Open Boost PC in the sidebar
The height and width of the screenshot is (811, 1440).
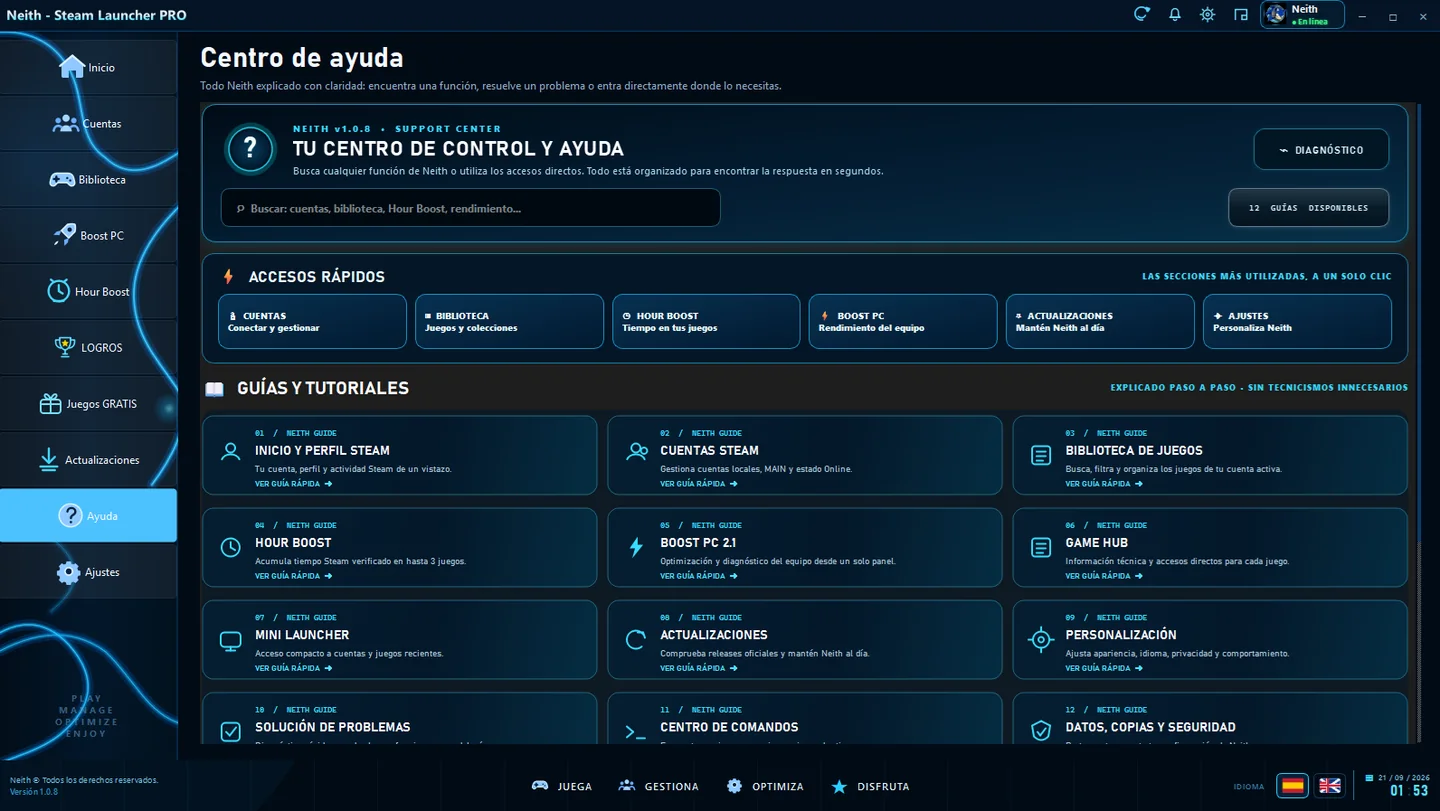point(89,235)
